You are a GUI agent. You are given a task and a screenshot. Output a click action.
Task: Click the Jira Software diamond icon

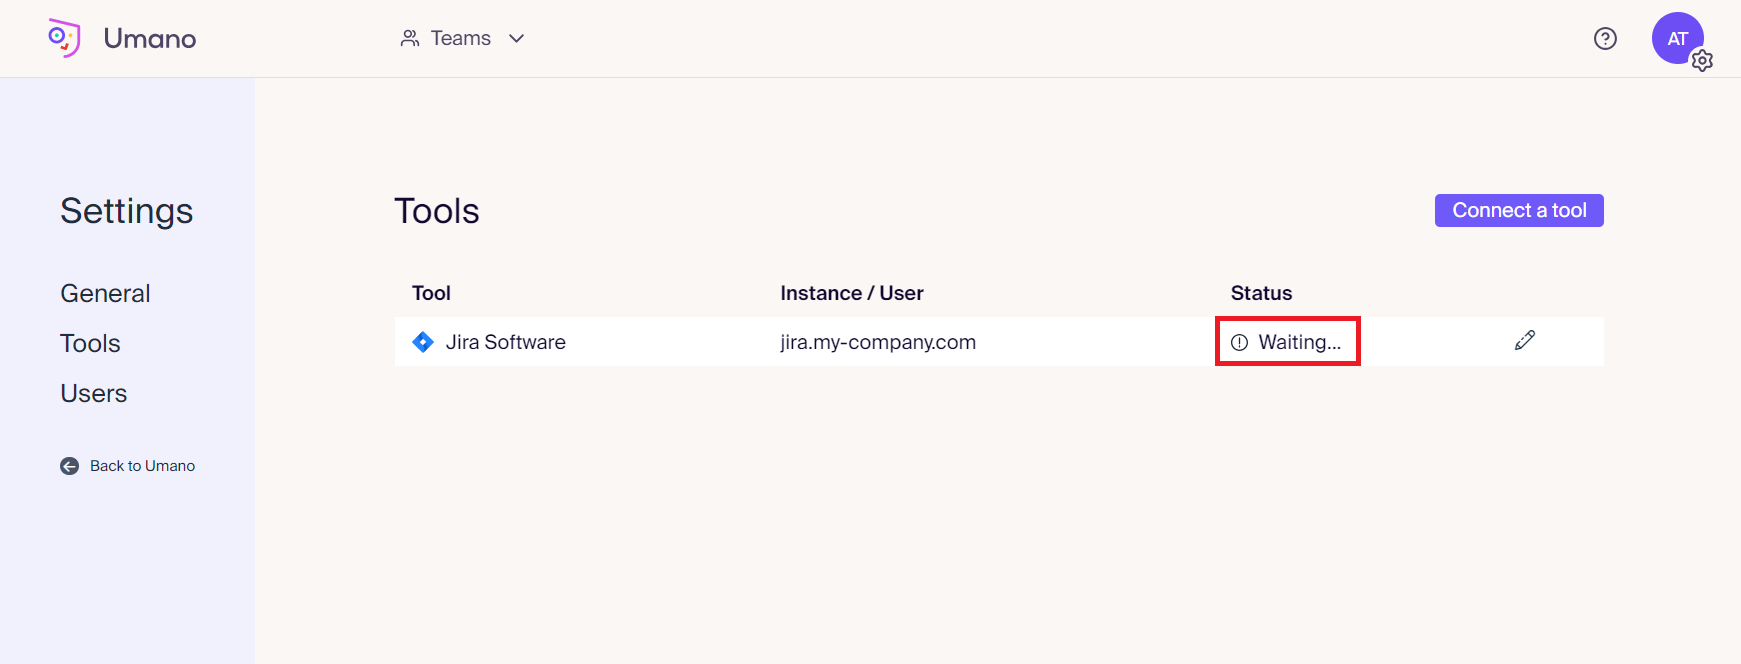pyautogui.click(x=423, y=342)
